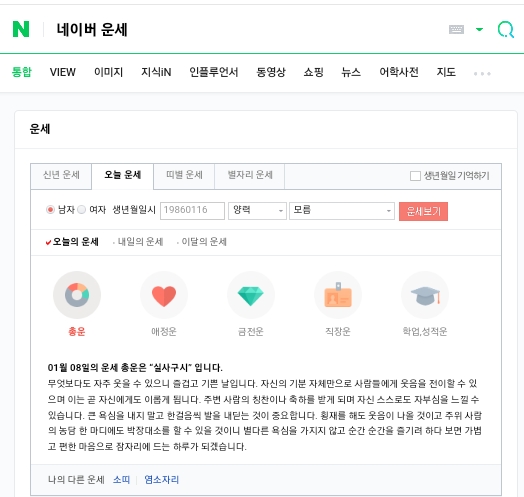524x497 pixels.
Task: Switch to the 뉴스 tab
Action: pos(351,72)
